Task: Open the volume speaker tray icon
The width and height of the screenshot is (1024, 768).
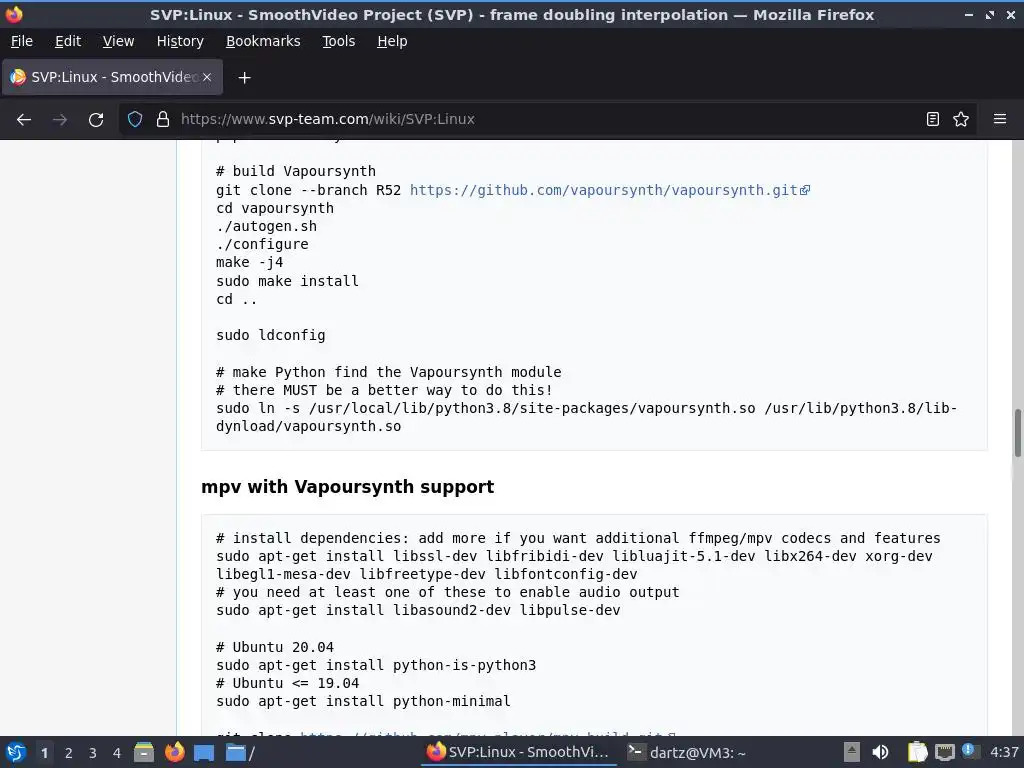Action: [x=880, y=752]
